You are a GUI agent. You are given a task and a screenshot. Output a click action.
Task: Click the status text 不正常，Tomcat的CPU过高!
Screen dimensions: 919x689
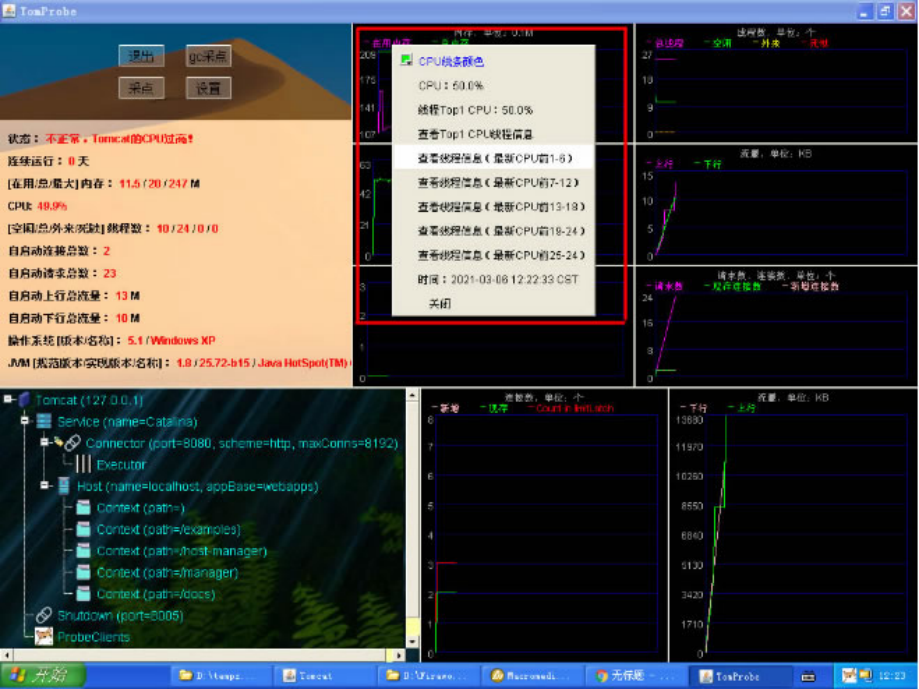pyautogui.click(x=119, y=139)
